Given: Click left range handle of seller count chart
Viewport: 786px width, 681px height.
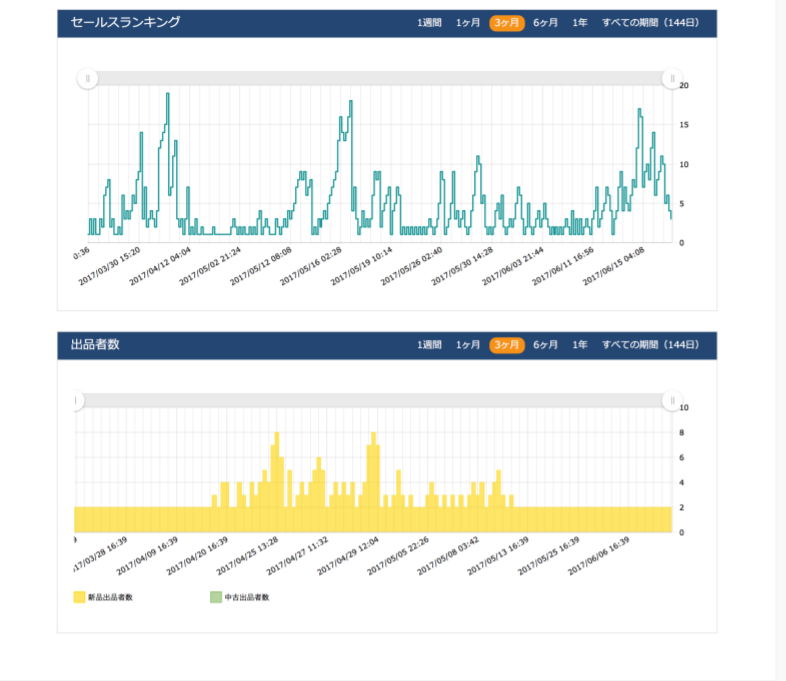Looking at the screenshot, I should (75, 401).
